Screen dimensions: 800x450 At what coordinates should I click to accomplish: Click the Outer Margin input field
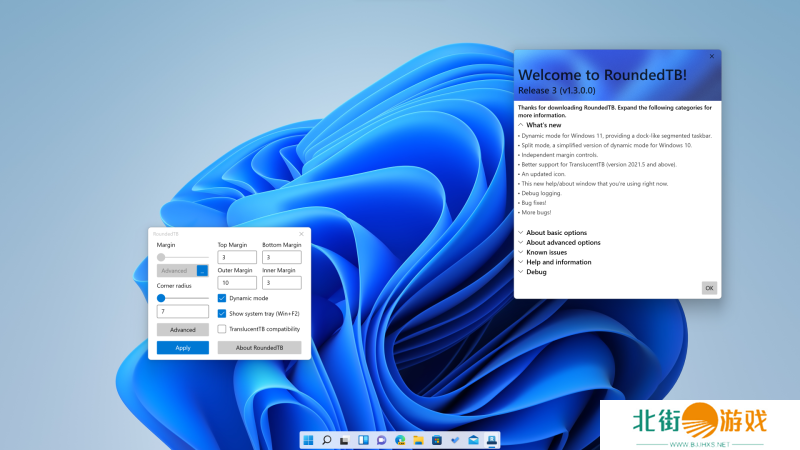point(237,283)
